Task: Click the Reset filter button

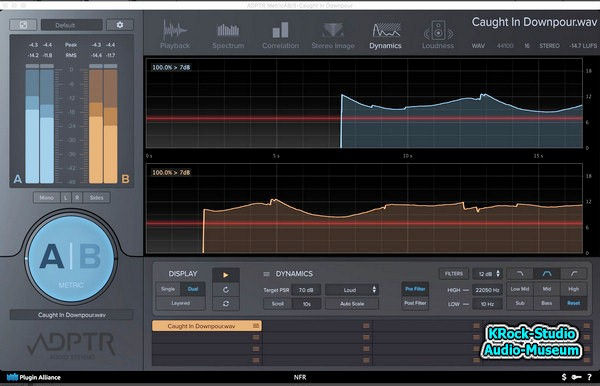Action: point(573,303)
